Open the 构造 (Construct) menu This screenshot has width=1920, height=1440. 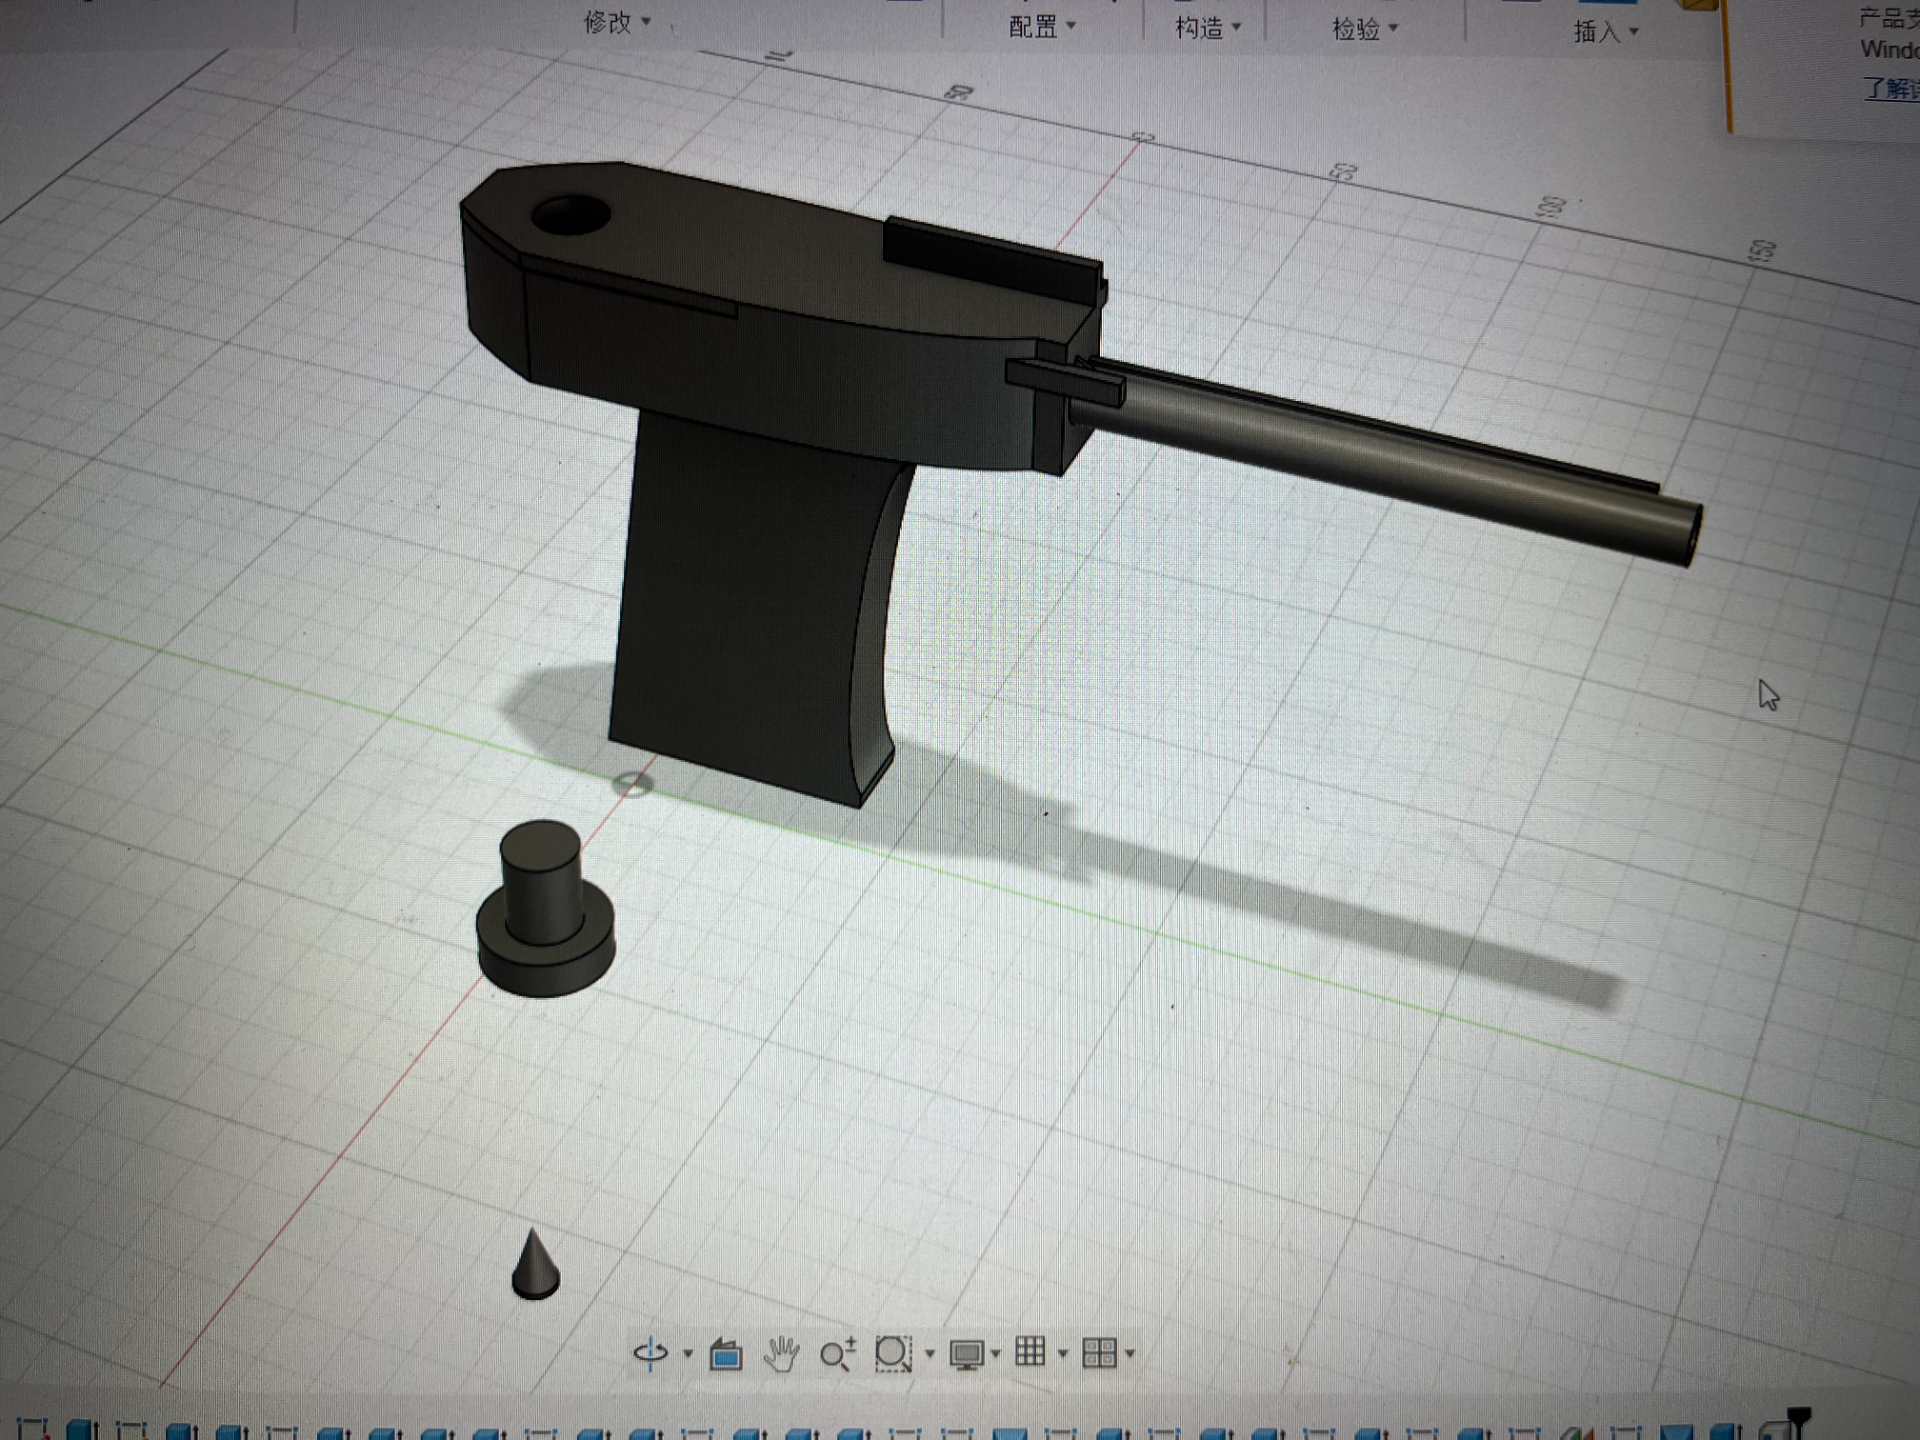point(1208,28)
